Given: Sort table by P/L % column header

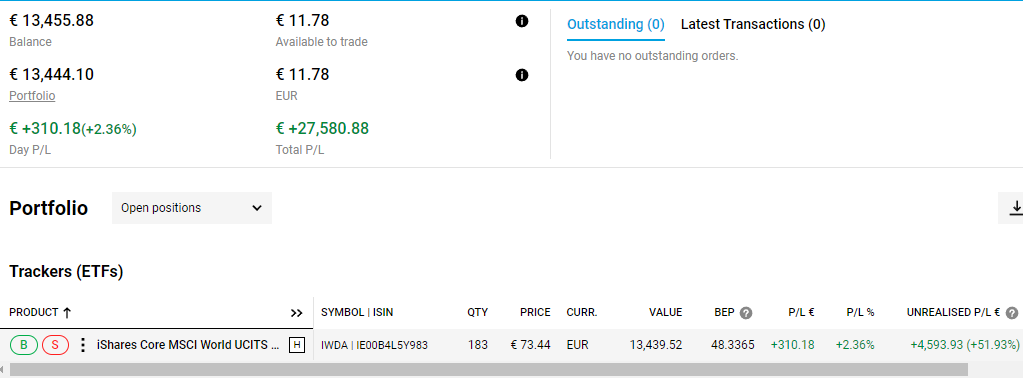Looking at the screenshot, I should click(x=861, y=313).
